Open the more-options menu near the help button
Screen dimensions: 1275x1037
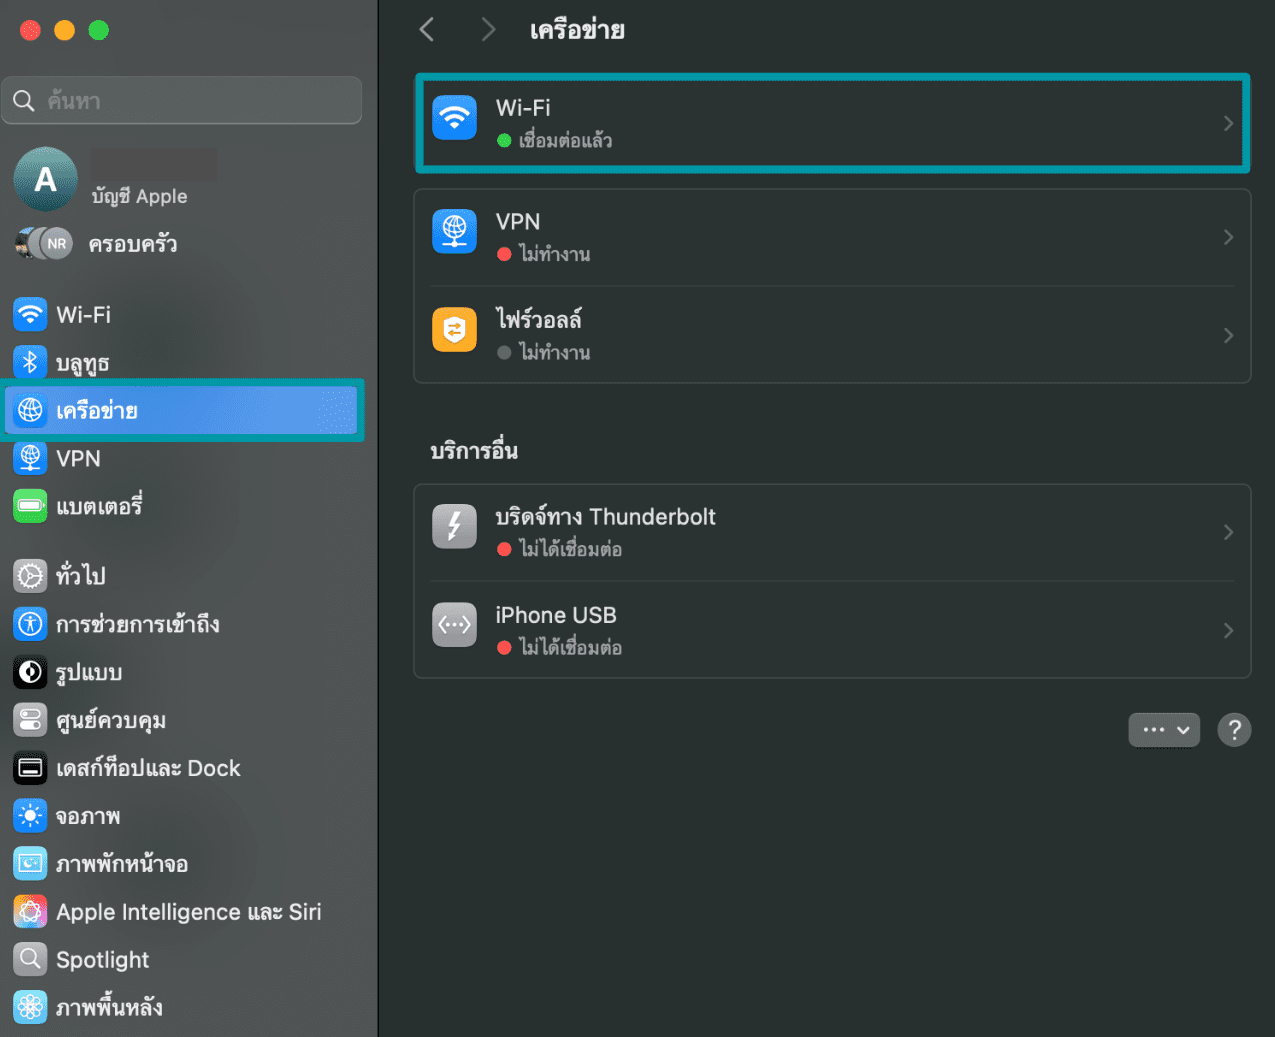[x=1164, y=730]
